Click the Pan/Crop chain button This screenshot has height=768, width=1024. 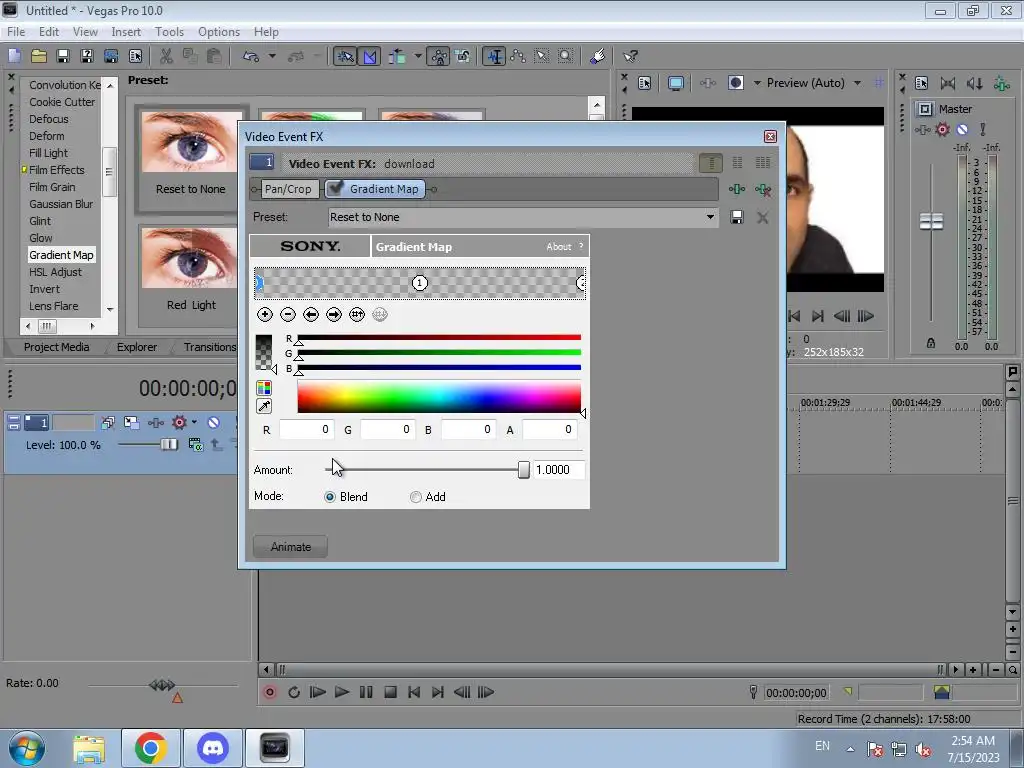coord(288,189)
